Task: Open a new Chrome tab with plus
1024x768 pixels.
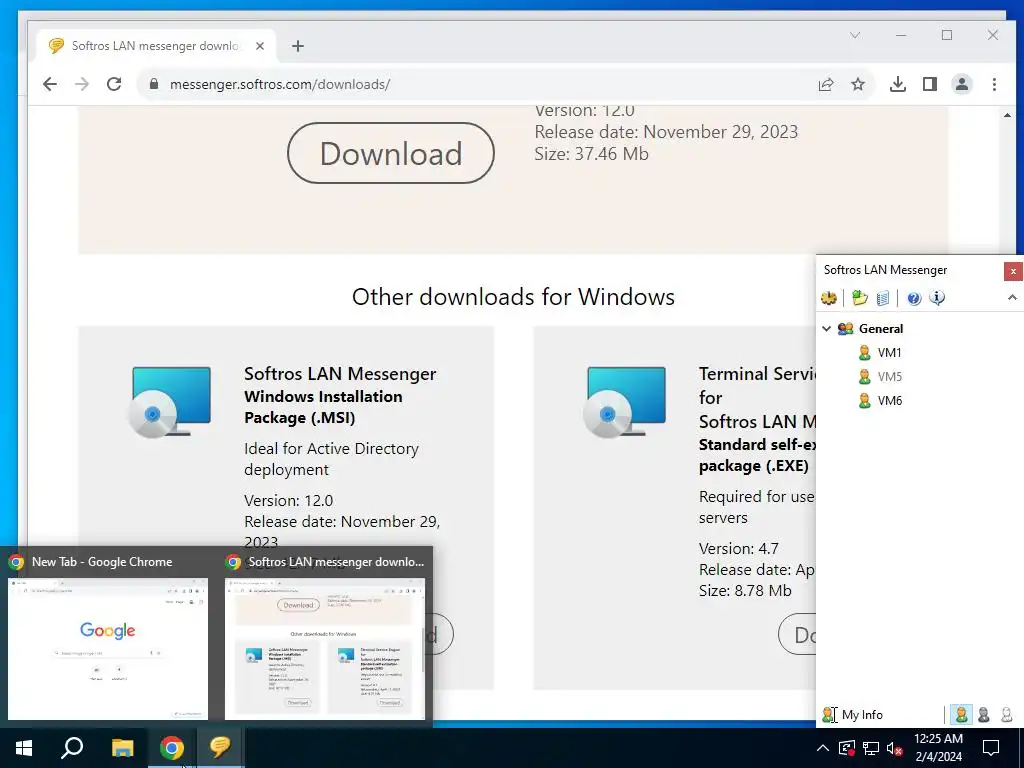Action: pos(298,46)
